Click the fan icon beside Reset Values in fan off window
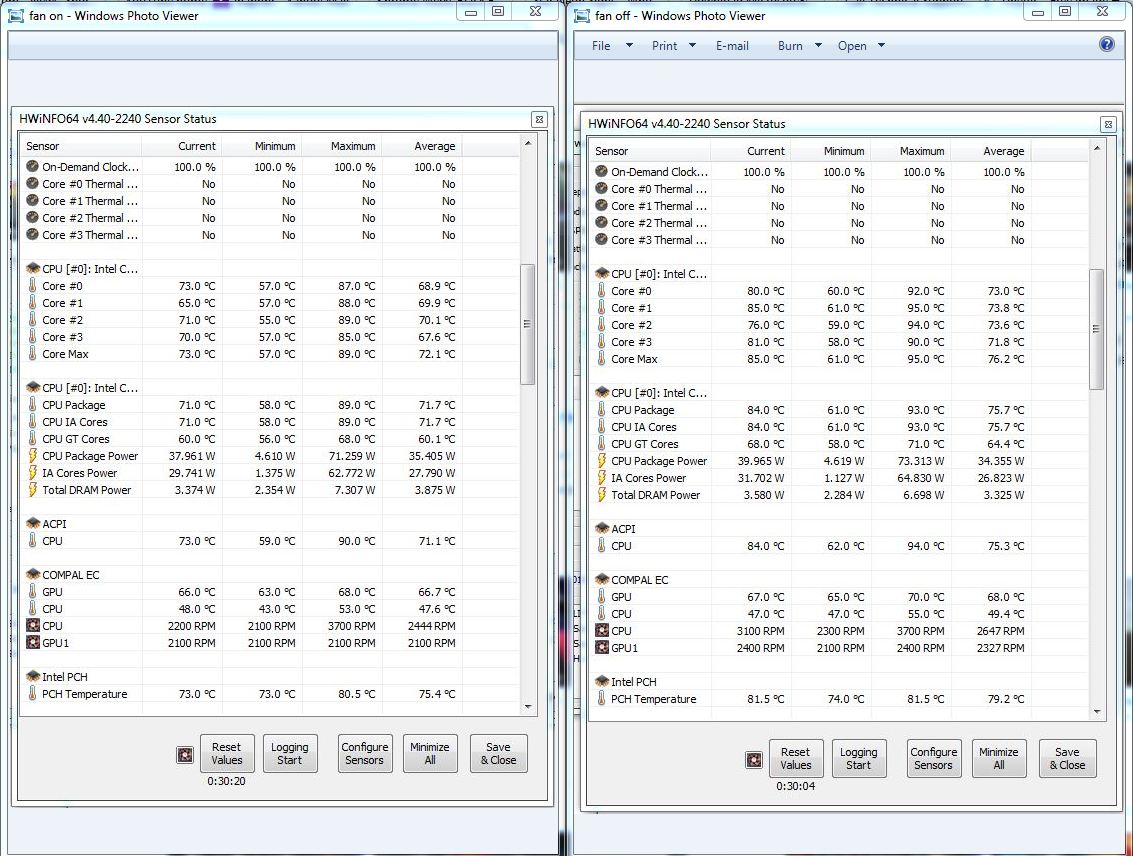 pyautogui.click(x=754, y=760)
